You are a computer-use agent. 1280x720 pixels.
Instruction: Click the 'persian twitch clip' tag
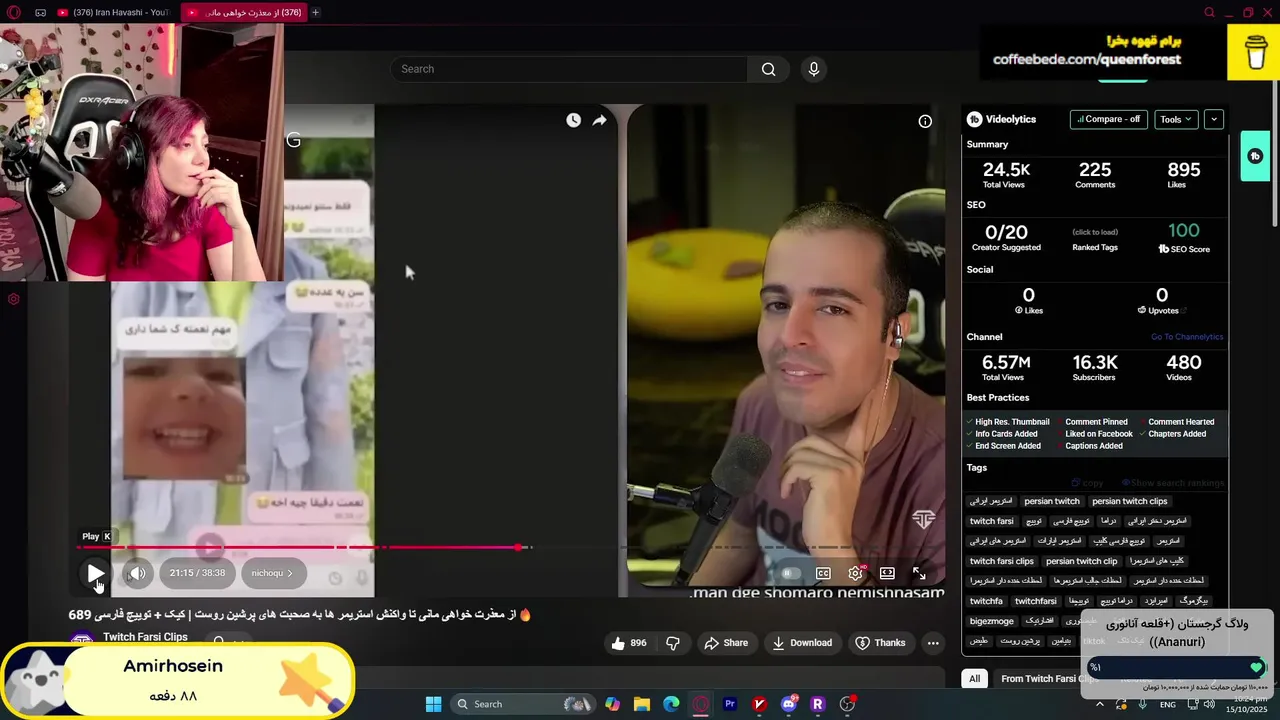[x=1081, y=561]
